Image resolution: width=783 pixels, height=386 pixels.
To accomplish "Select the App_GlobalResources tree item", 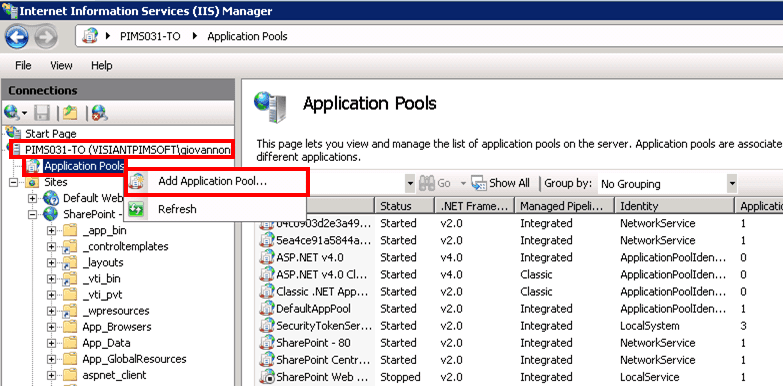I will (x=134, y=359).
